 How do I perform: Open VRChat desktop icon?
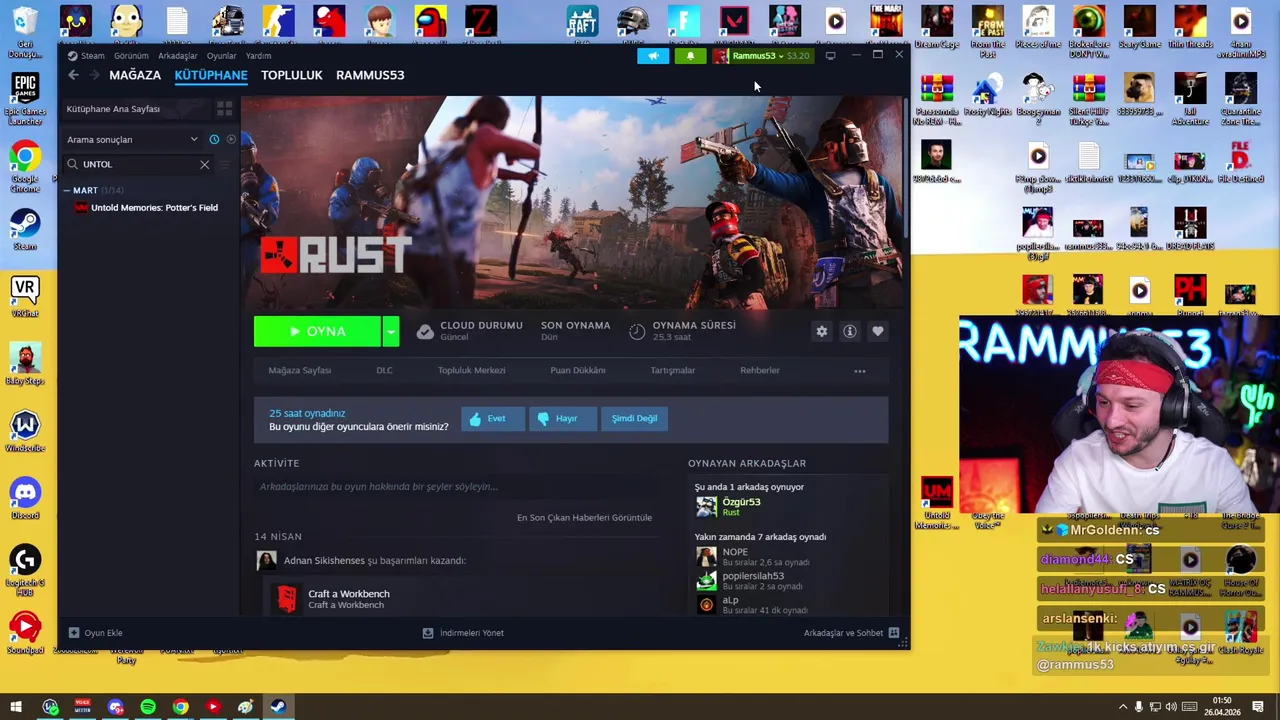click(x=25, y=297)
